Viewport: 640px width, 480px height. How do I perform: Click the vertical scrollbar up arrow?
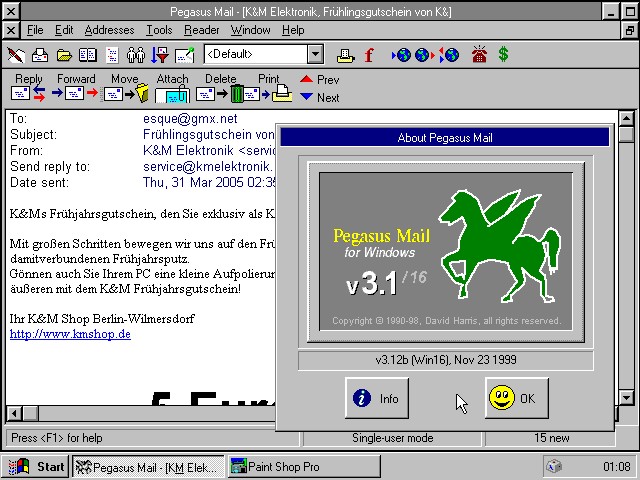[626, 118]
